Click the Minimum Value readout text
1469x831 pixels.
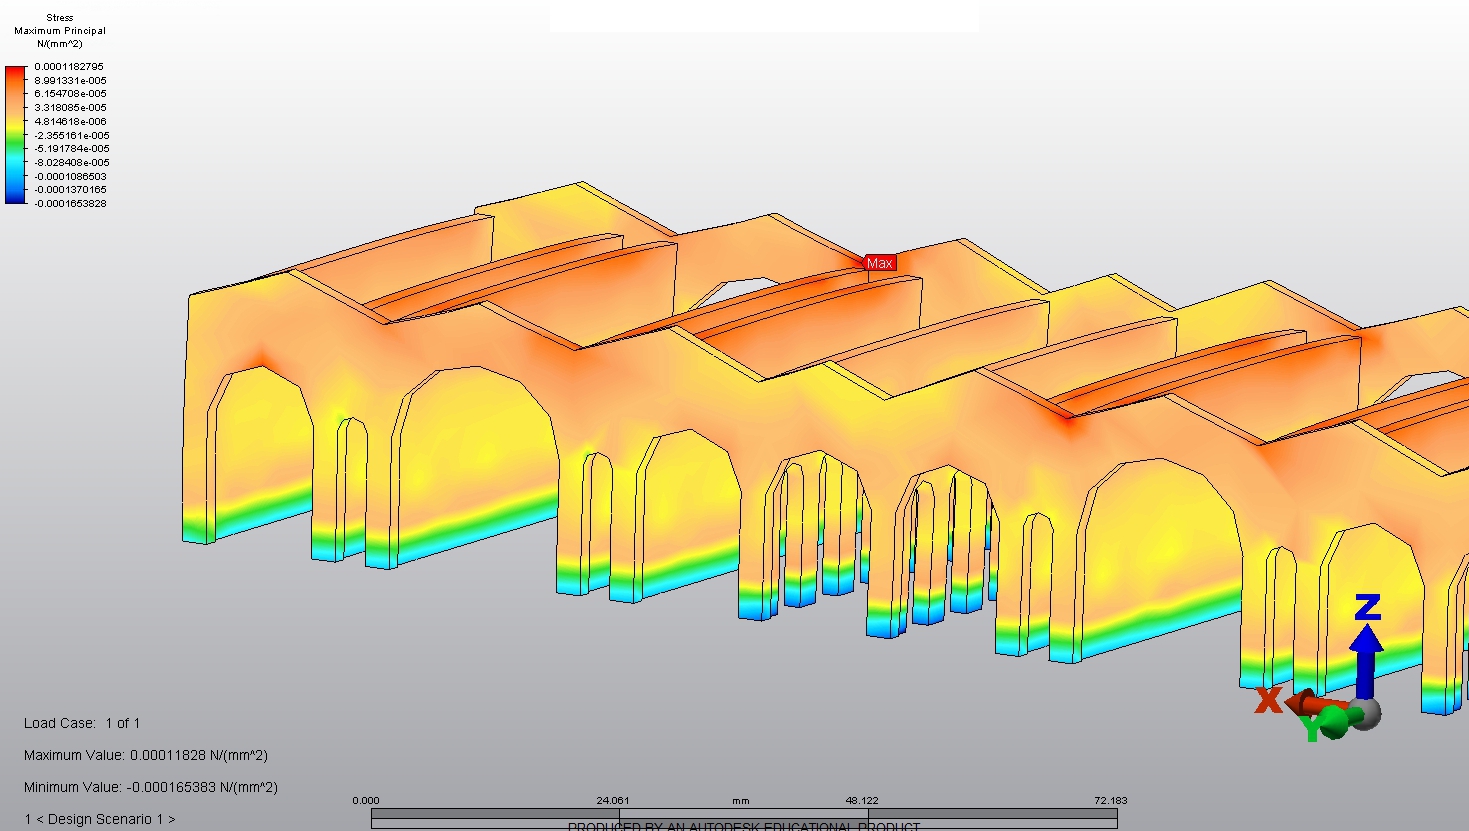pyautogui.click(x=151, y=787)
